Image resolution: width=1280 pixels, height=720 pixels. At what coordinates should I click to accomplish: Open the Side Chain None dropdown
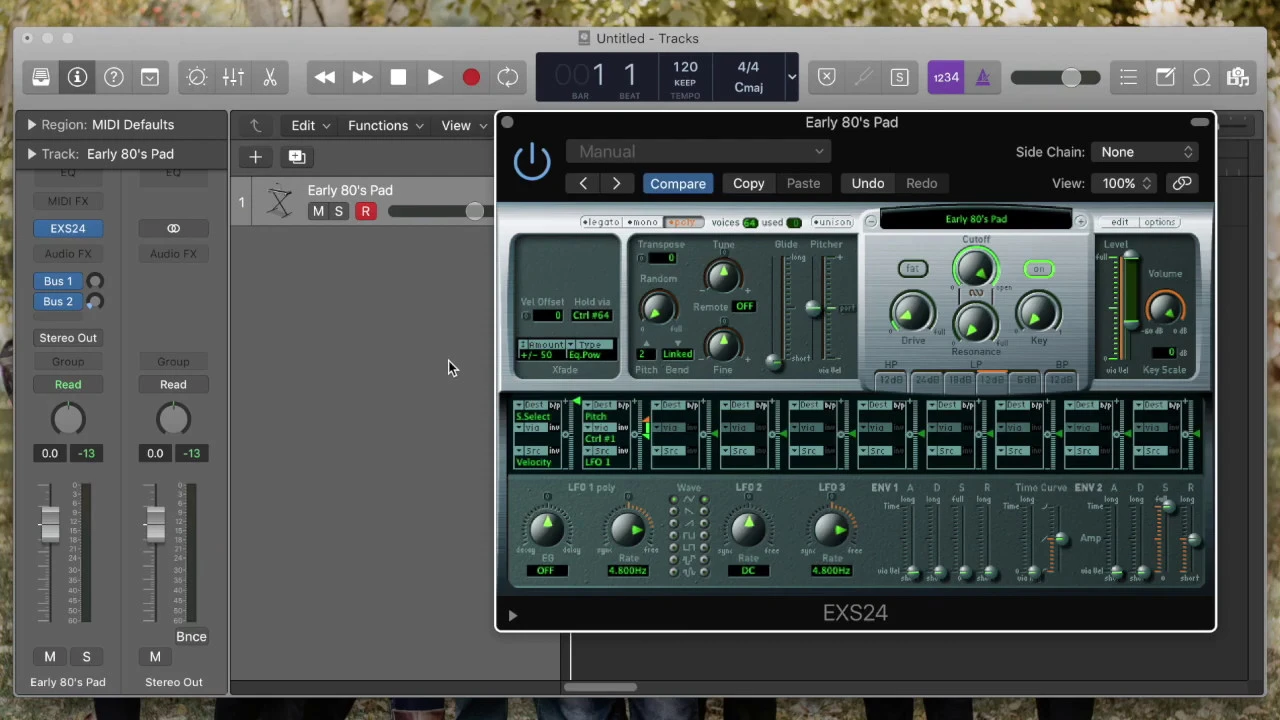1145,152
